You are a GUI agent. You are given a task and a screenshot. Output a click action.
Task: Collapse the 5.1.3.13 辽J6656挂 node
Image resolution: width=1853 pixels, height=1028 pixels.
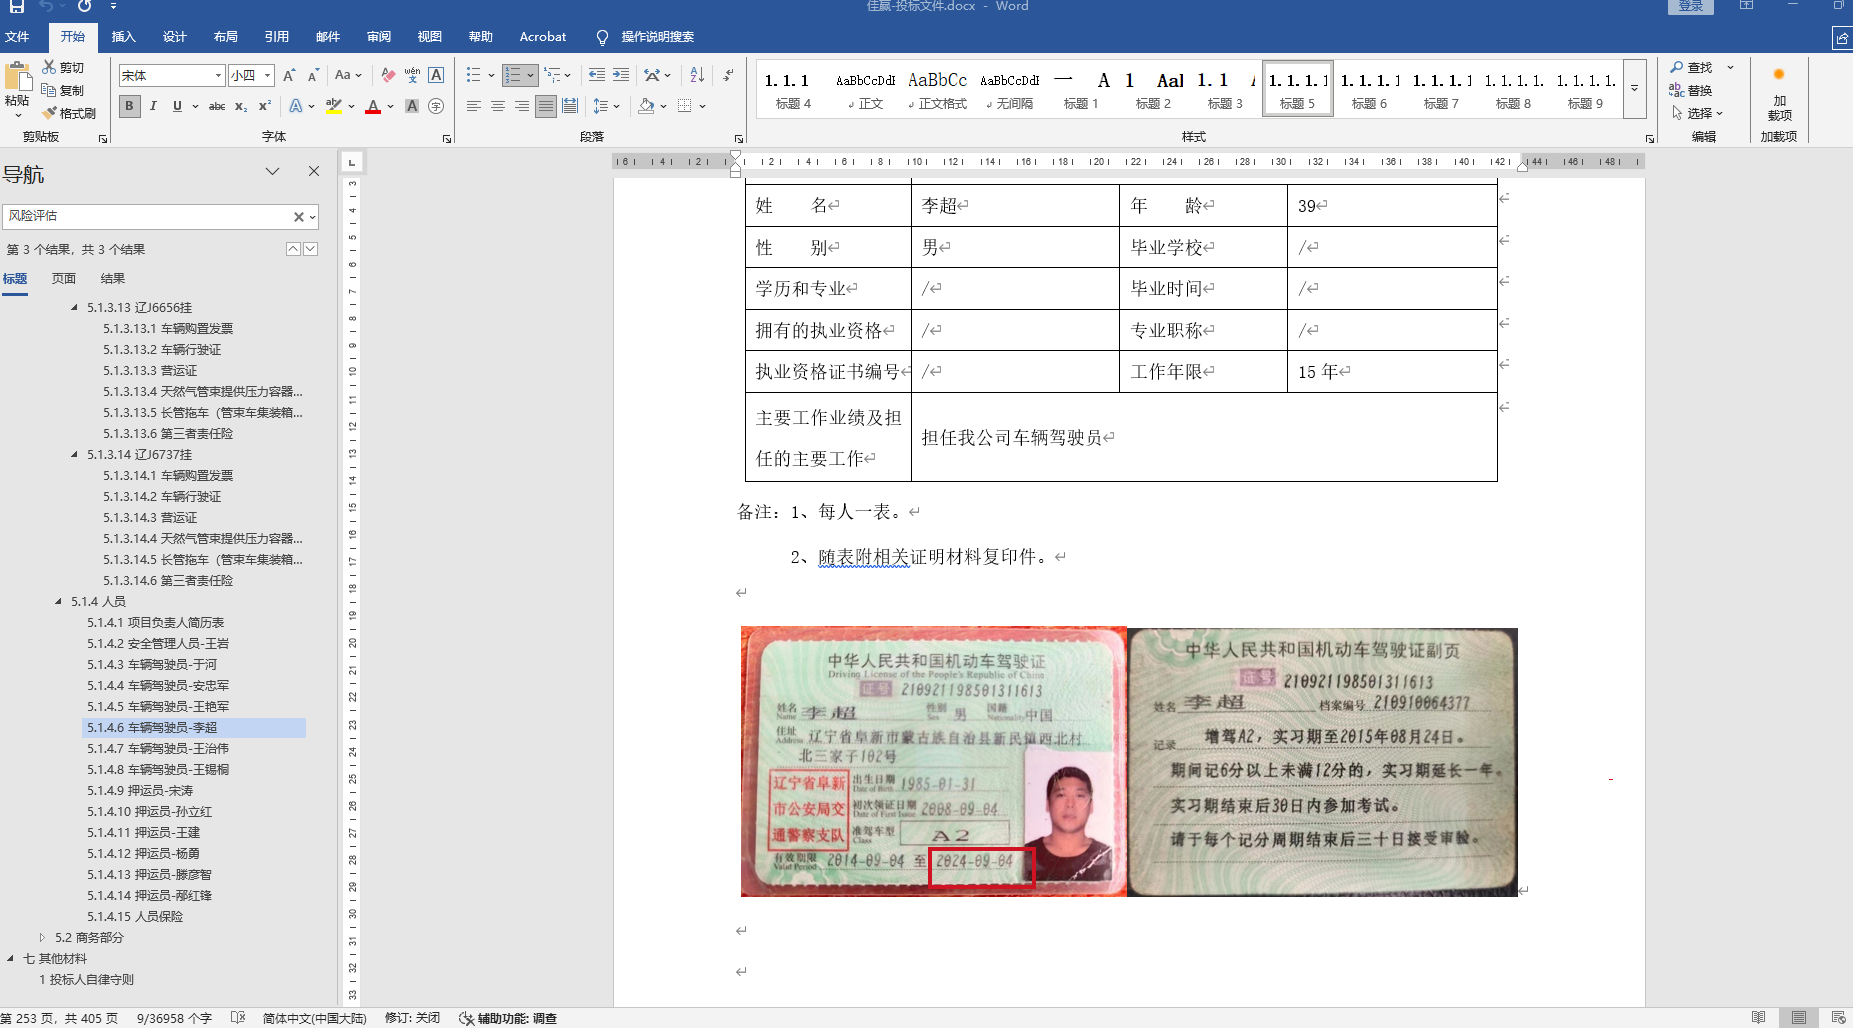74,308
